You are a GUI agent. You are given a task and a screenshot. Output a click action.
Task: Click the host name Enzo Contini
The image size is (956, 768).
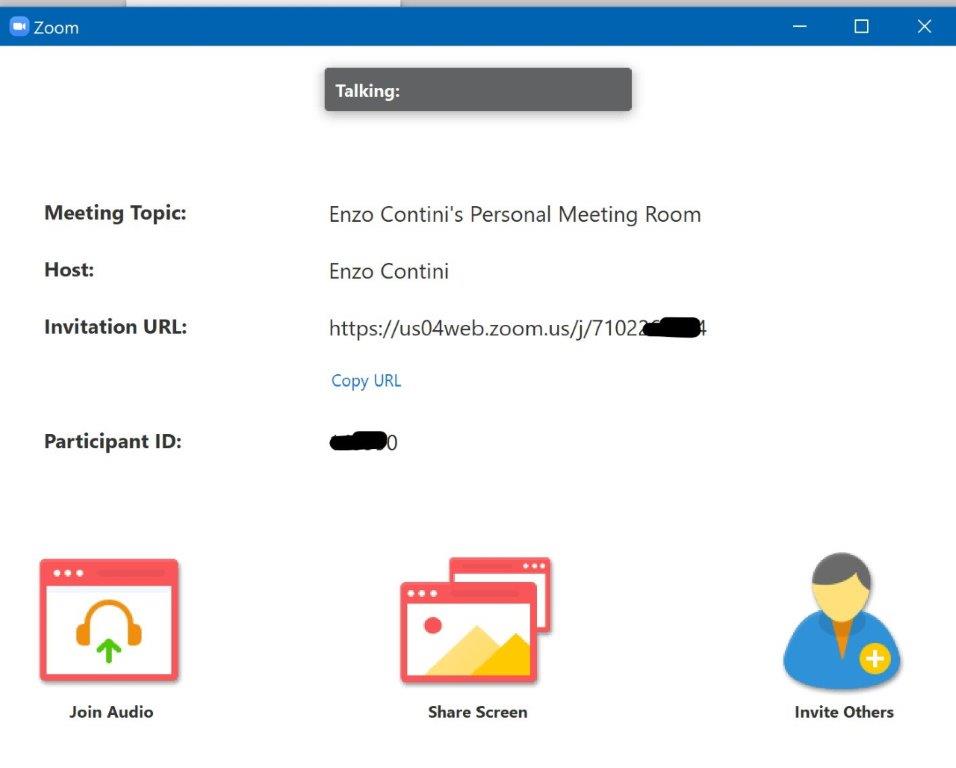(x=389, y=271)
